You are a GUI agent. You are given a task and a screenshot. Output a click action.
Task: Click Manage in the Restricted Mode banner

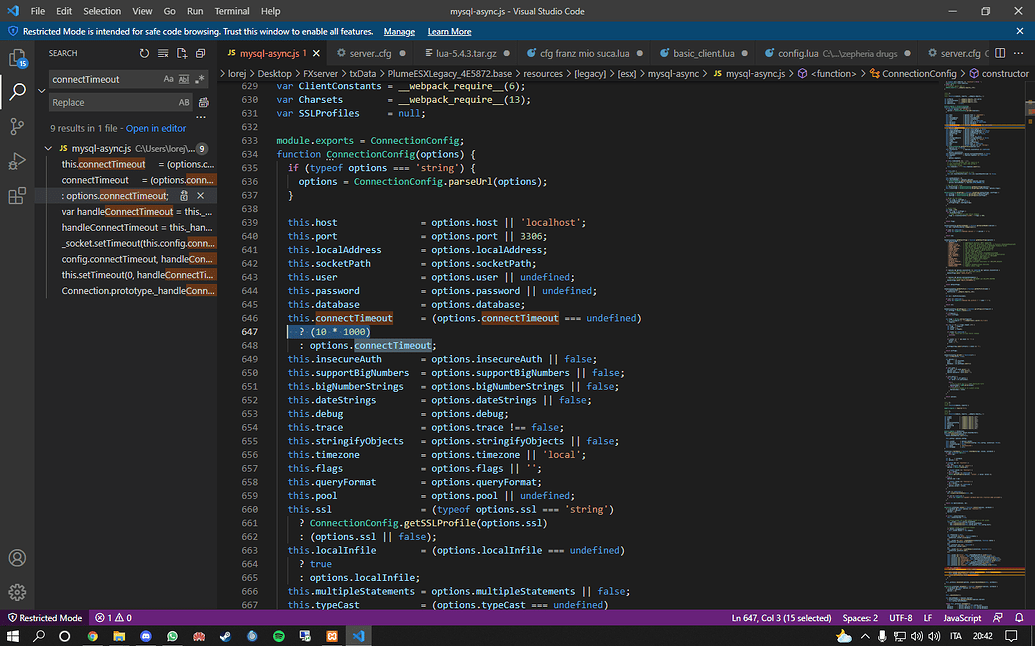tap(399, 31)
